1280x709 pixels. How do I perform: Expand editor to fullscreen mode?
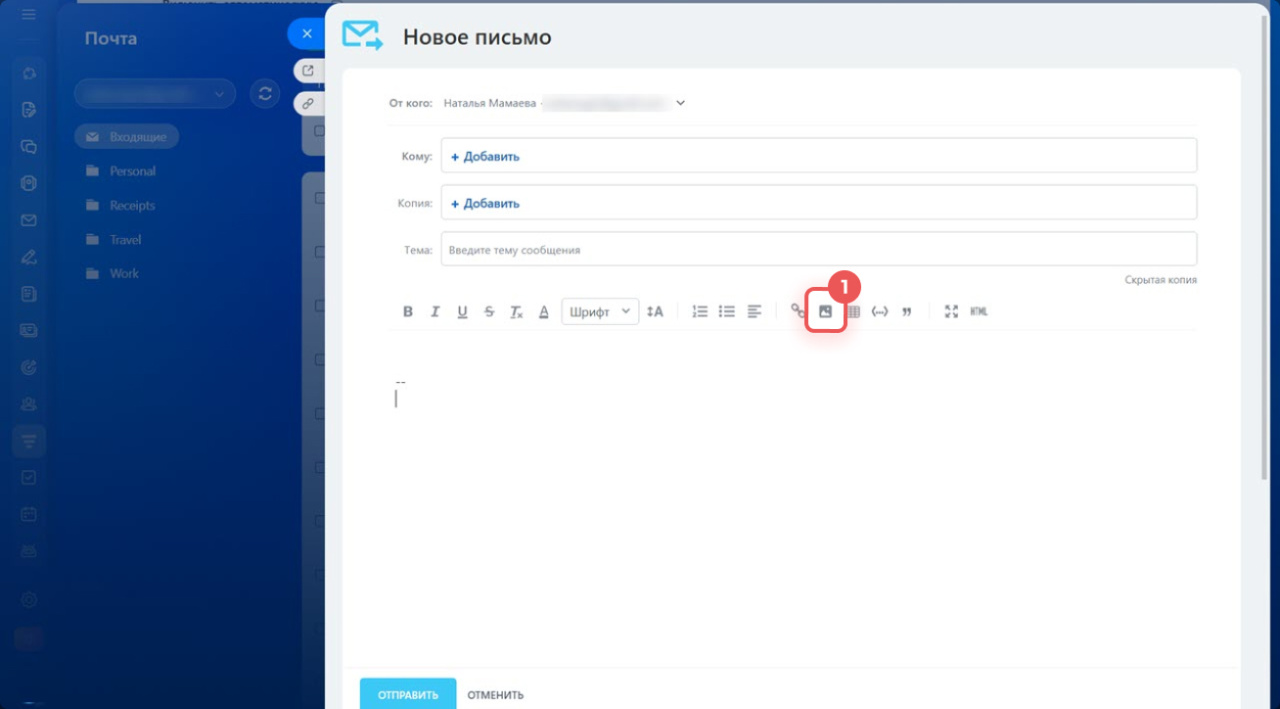951,312
